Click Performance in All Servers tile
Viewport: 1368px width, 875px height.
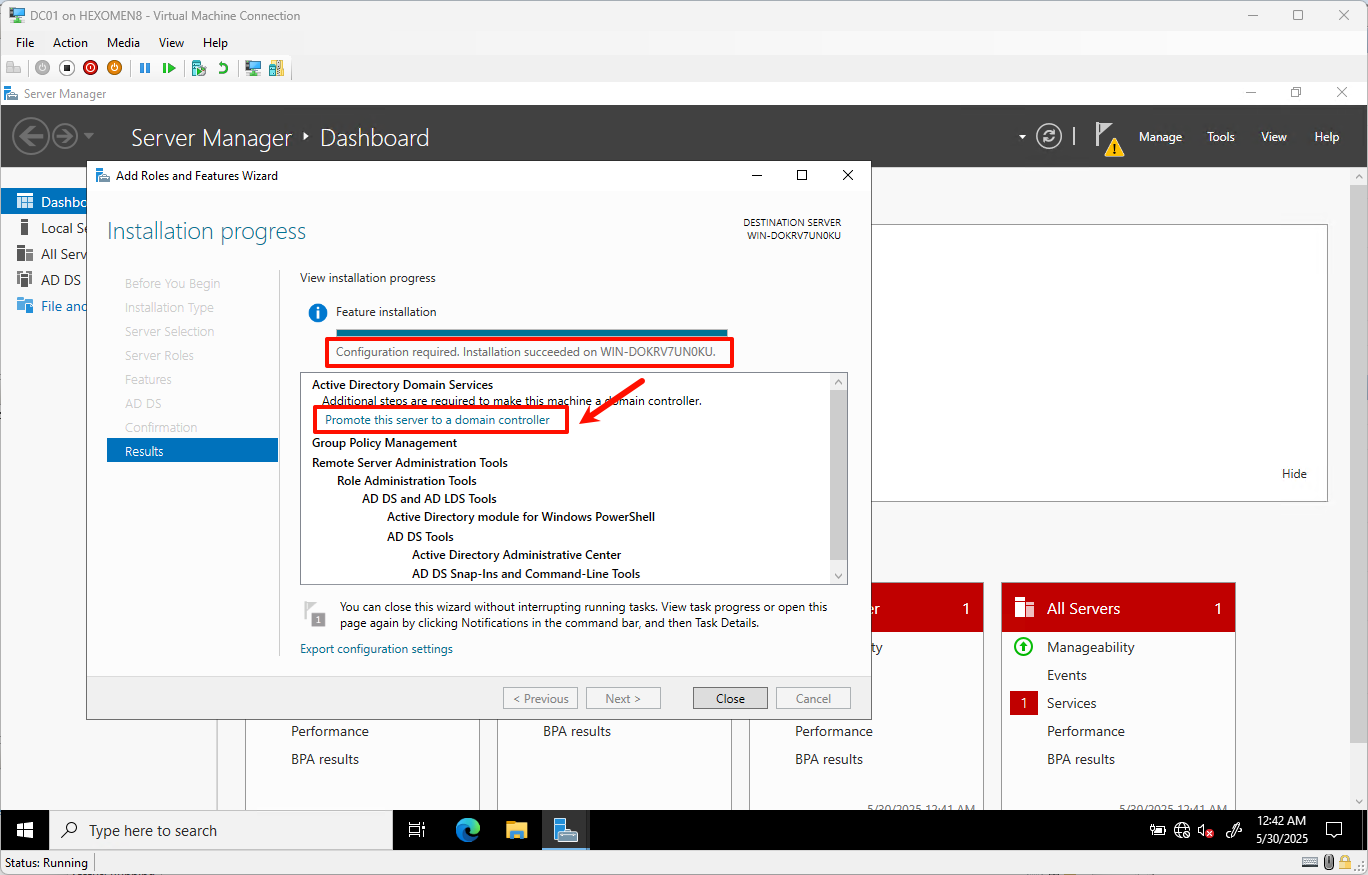tap(1086, 731)
